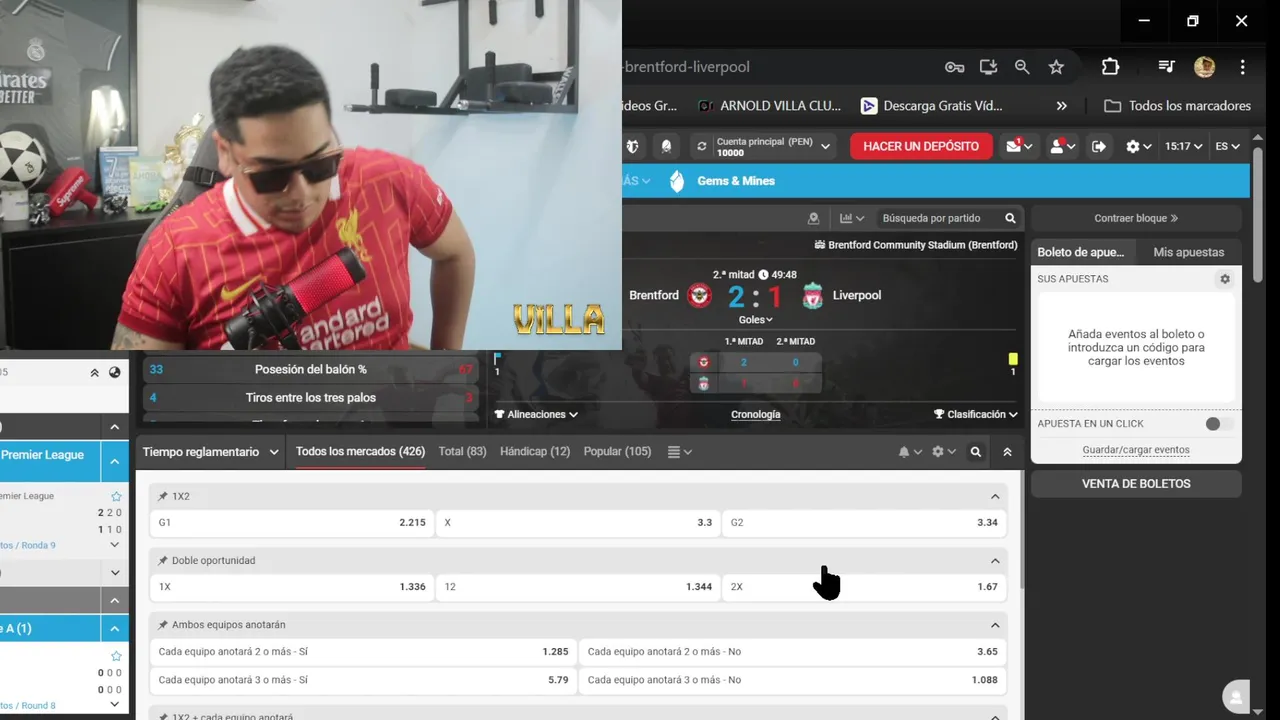Viewport: 1280px width, 720px height.
Task: Open the Gems & Mines menu item
Action: point(736,181)
